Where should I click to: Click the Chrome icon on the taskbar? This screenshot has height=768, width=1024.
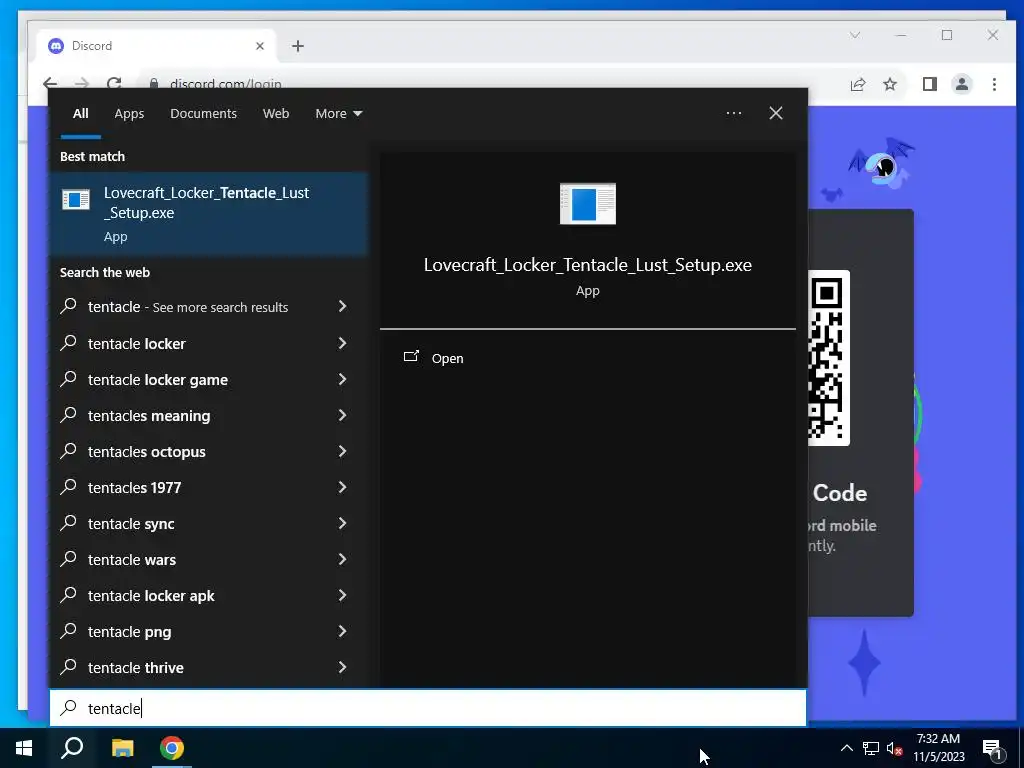coord(172,748)
